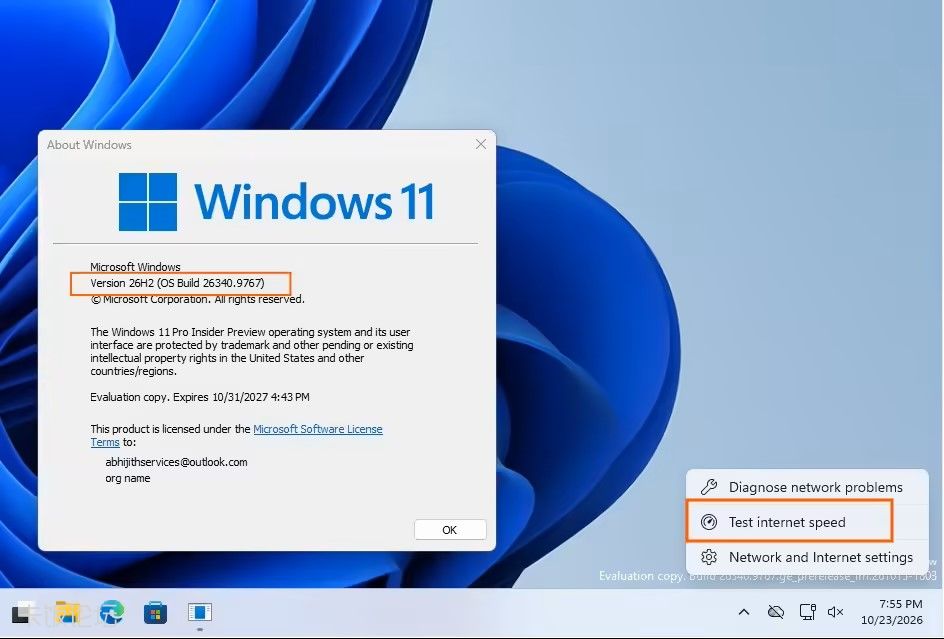Viewport: 944px width, 639px height.
Task: Close the About Windows dialog
Action: (x=481, y=145)
